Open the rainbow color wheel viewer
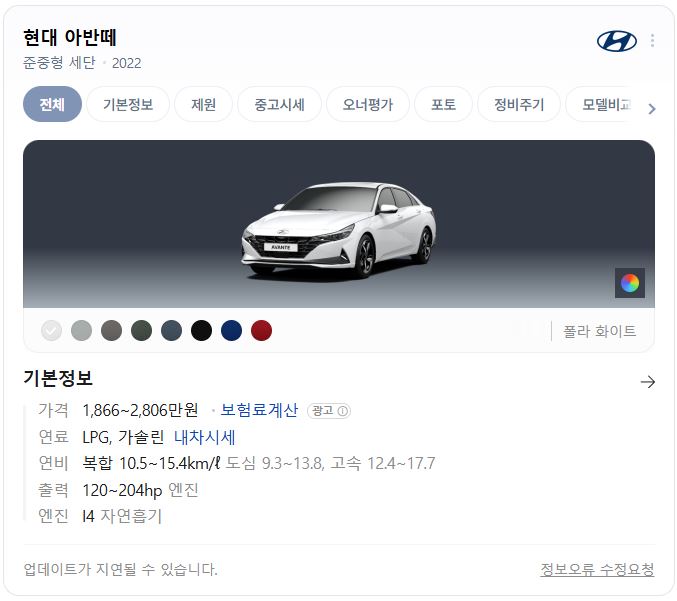 pyautogui.click(x=630, y=283)
